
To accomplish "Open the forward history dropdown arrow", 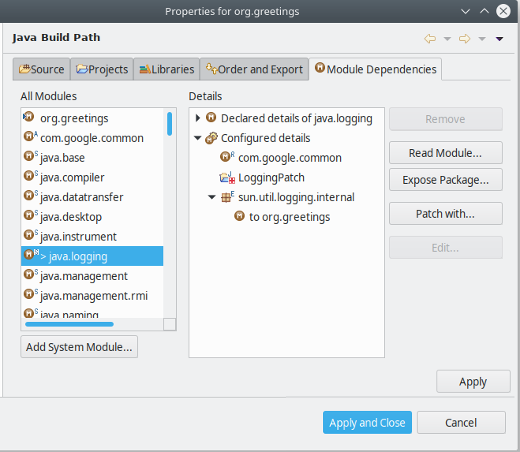I will point(482,39).
